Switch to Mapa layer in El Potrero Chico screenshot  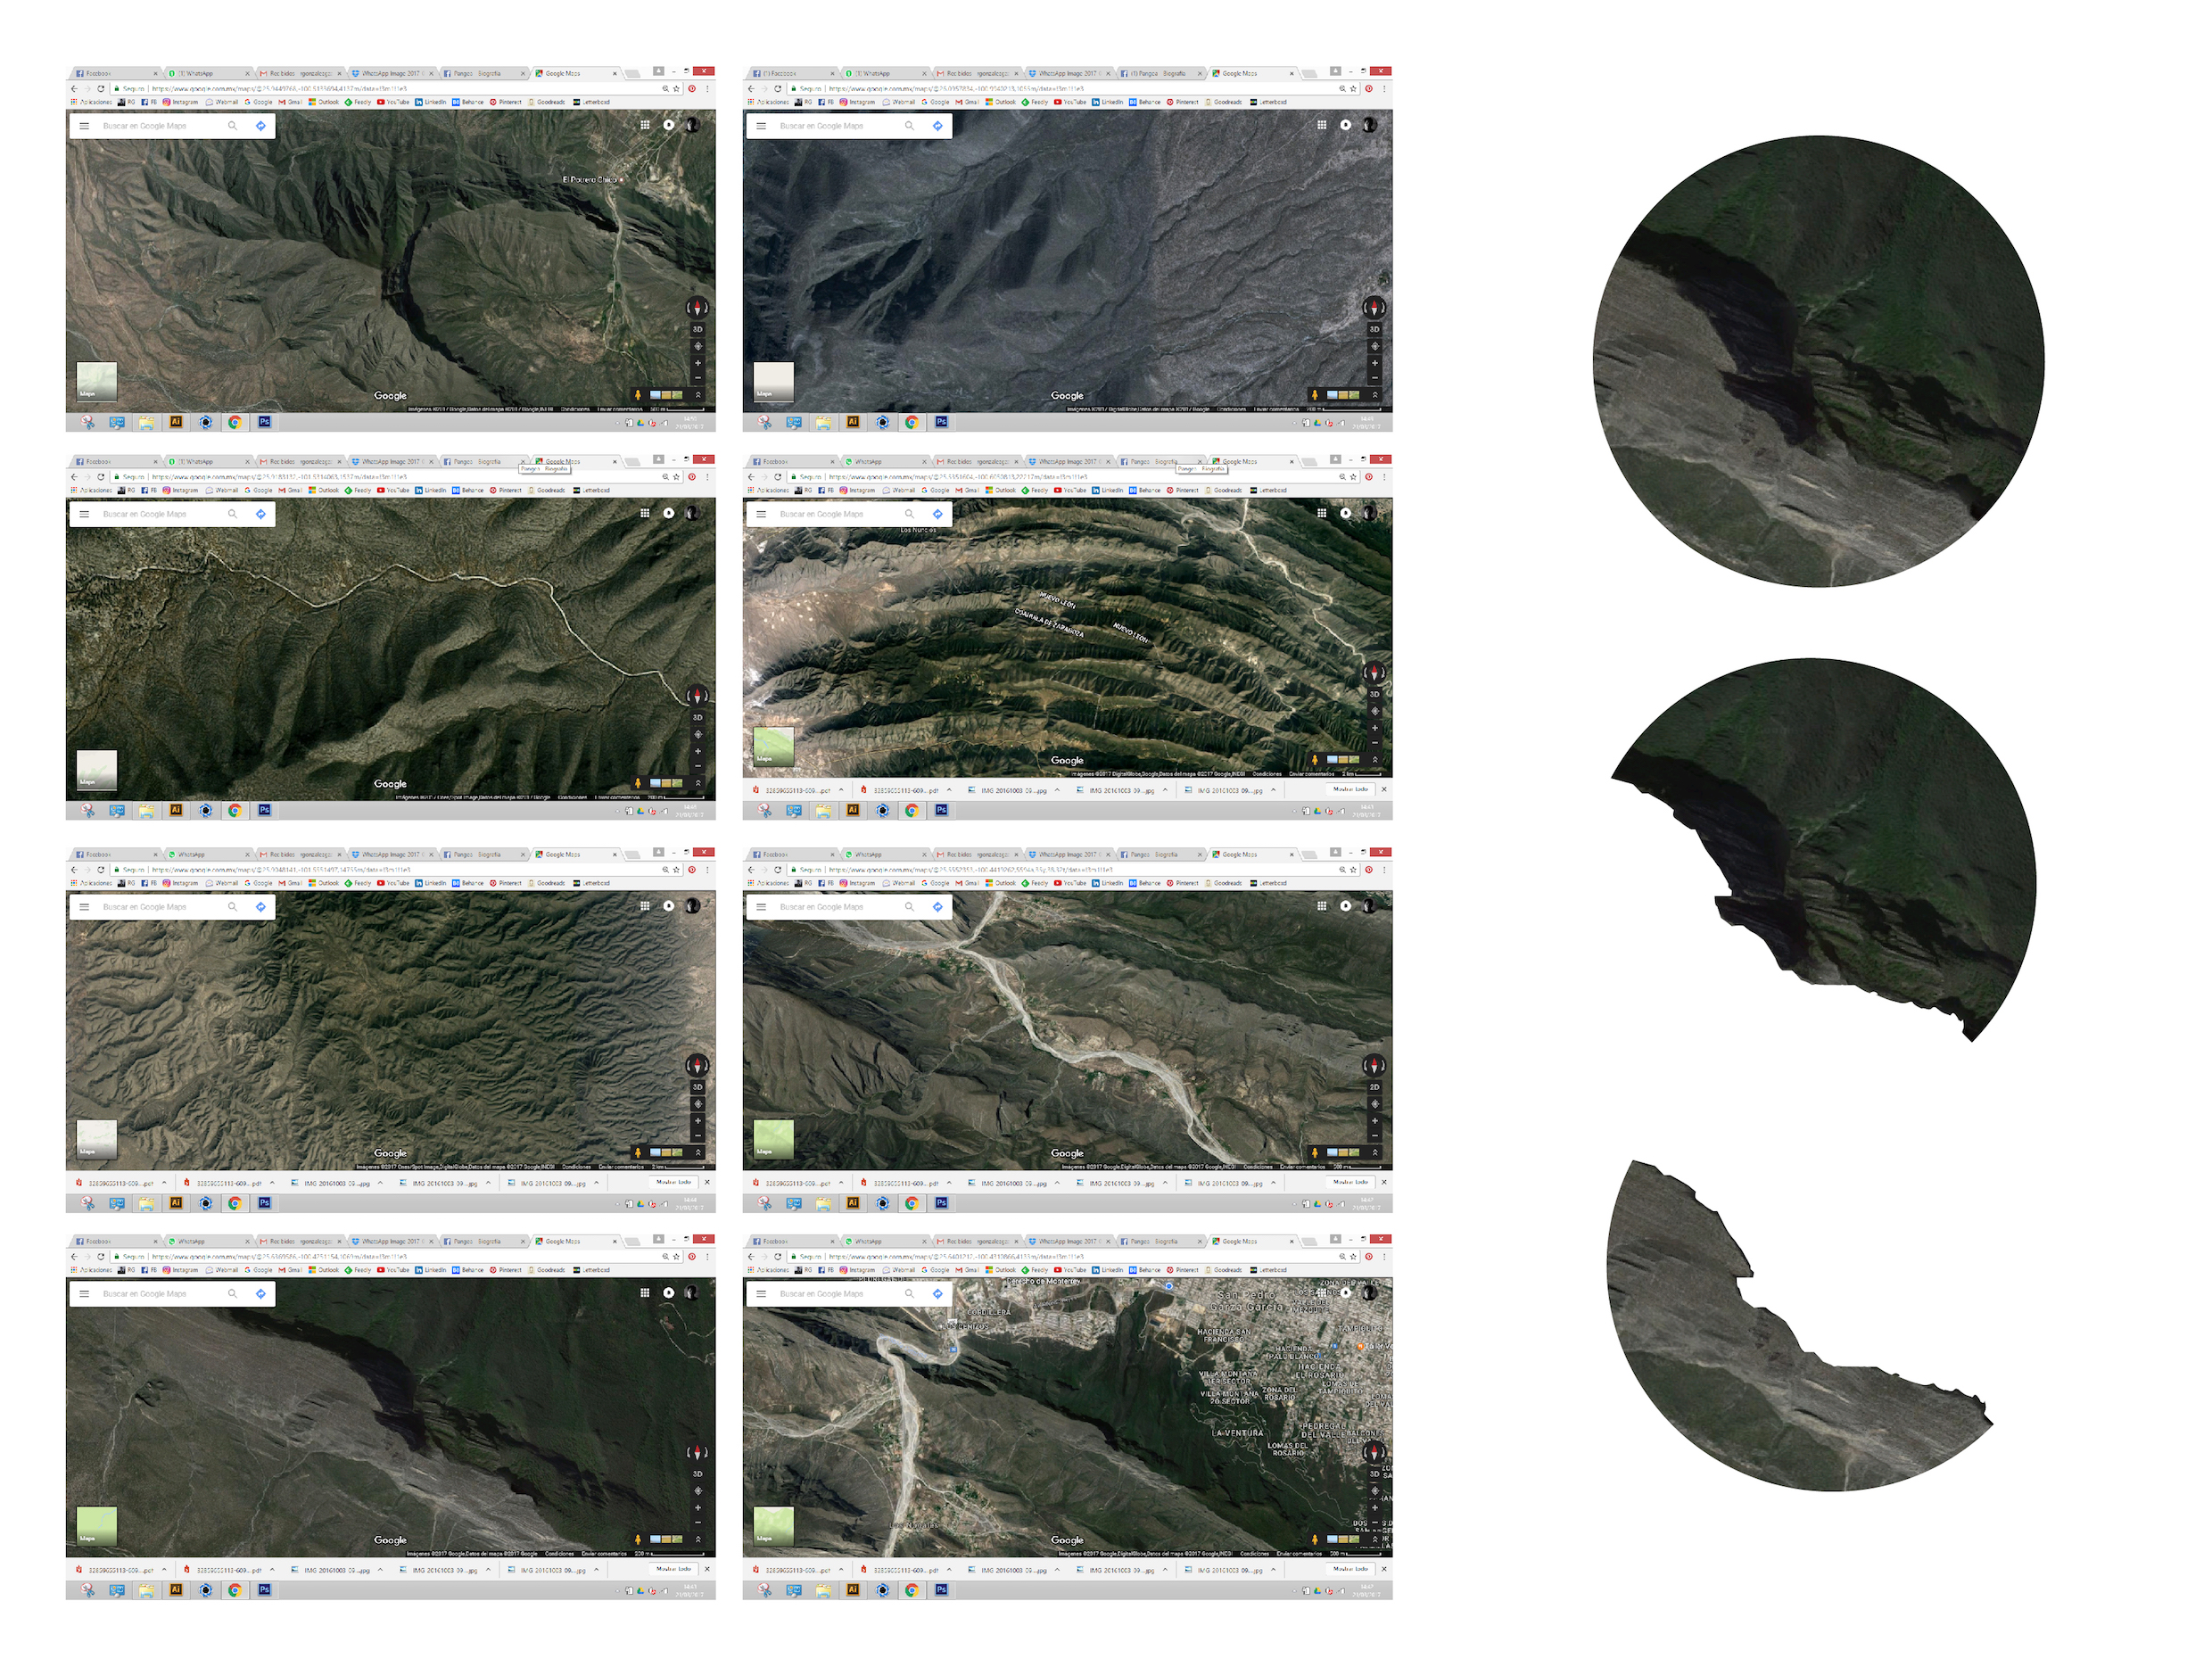point(97,382)
